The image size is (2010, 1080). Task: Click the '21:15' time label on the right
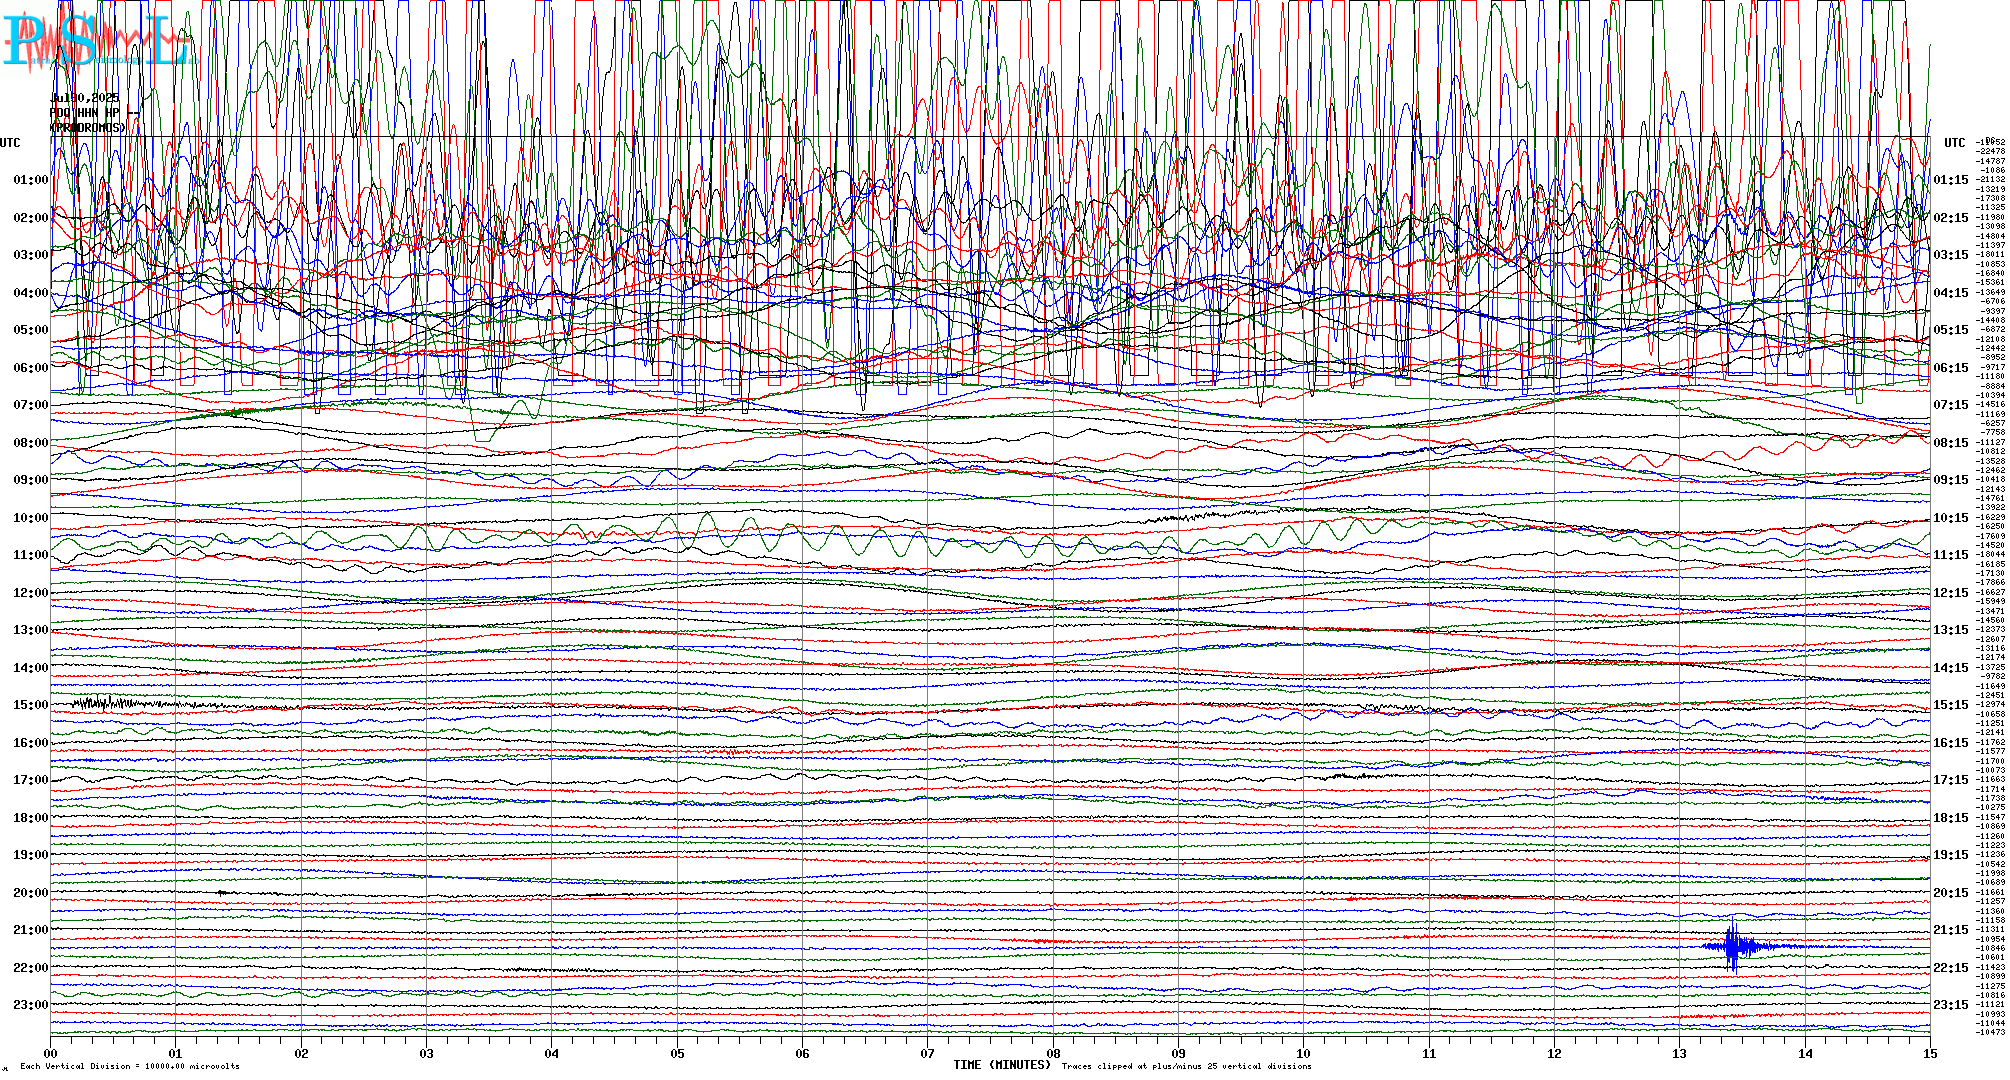pyautogui.click(x=1951, y=930)
